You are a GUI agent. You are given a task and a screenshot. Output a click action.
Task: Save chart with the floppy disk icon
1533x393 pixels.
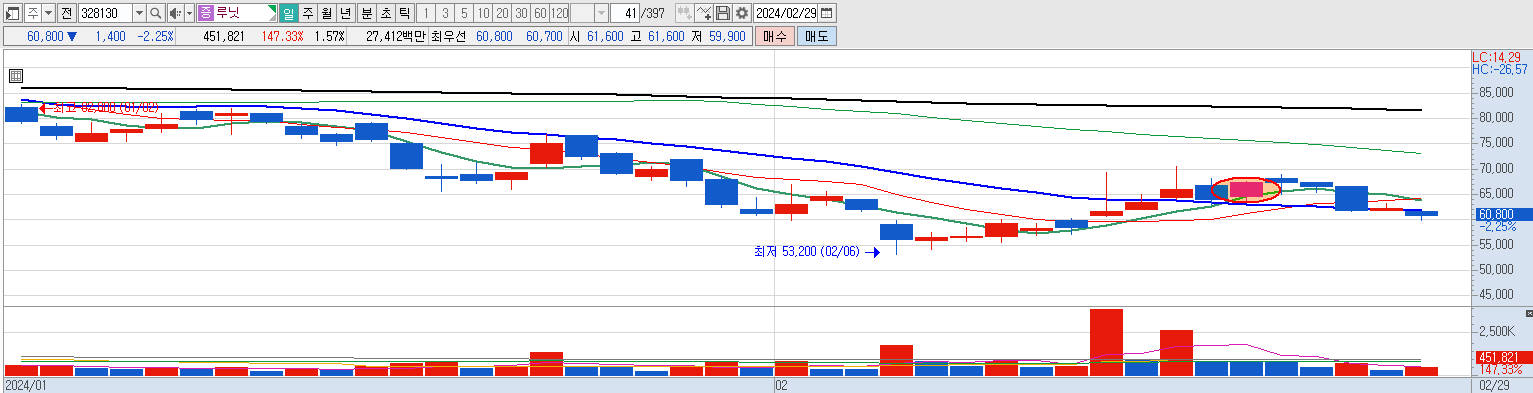722,13
